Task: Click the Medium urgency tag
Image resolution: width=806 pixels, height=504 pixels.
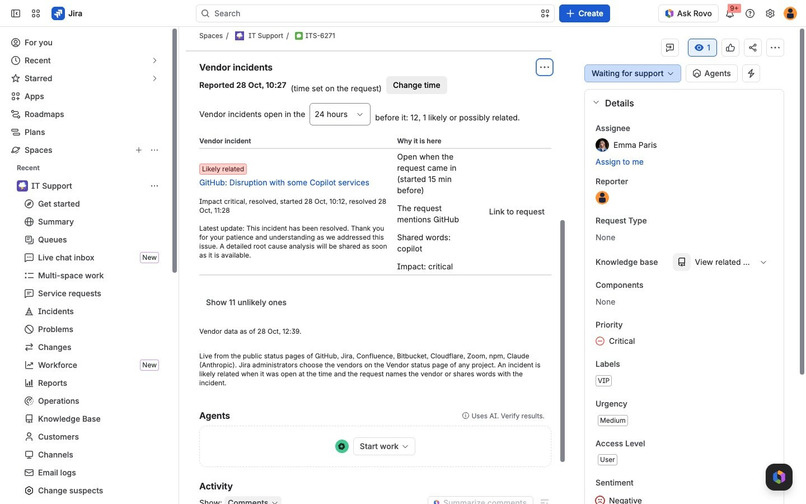Action: tap(613, 421)
